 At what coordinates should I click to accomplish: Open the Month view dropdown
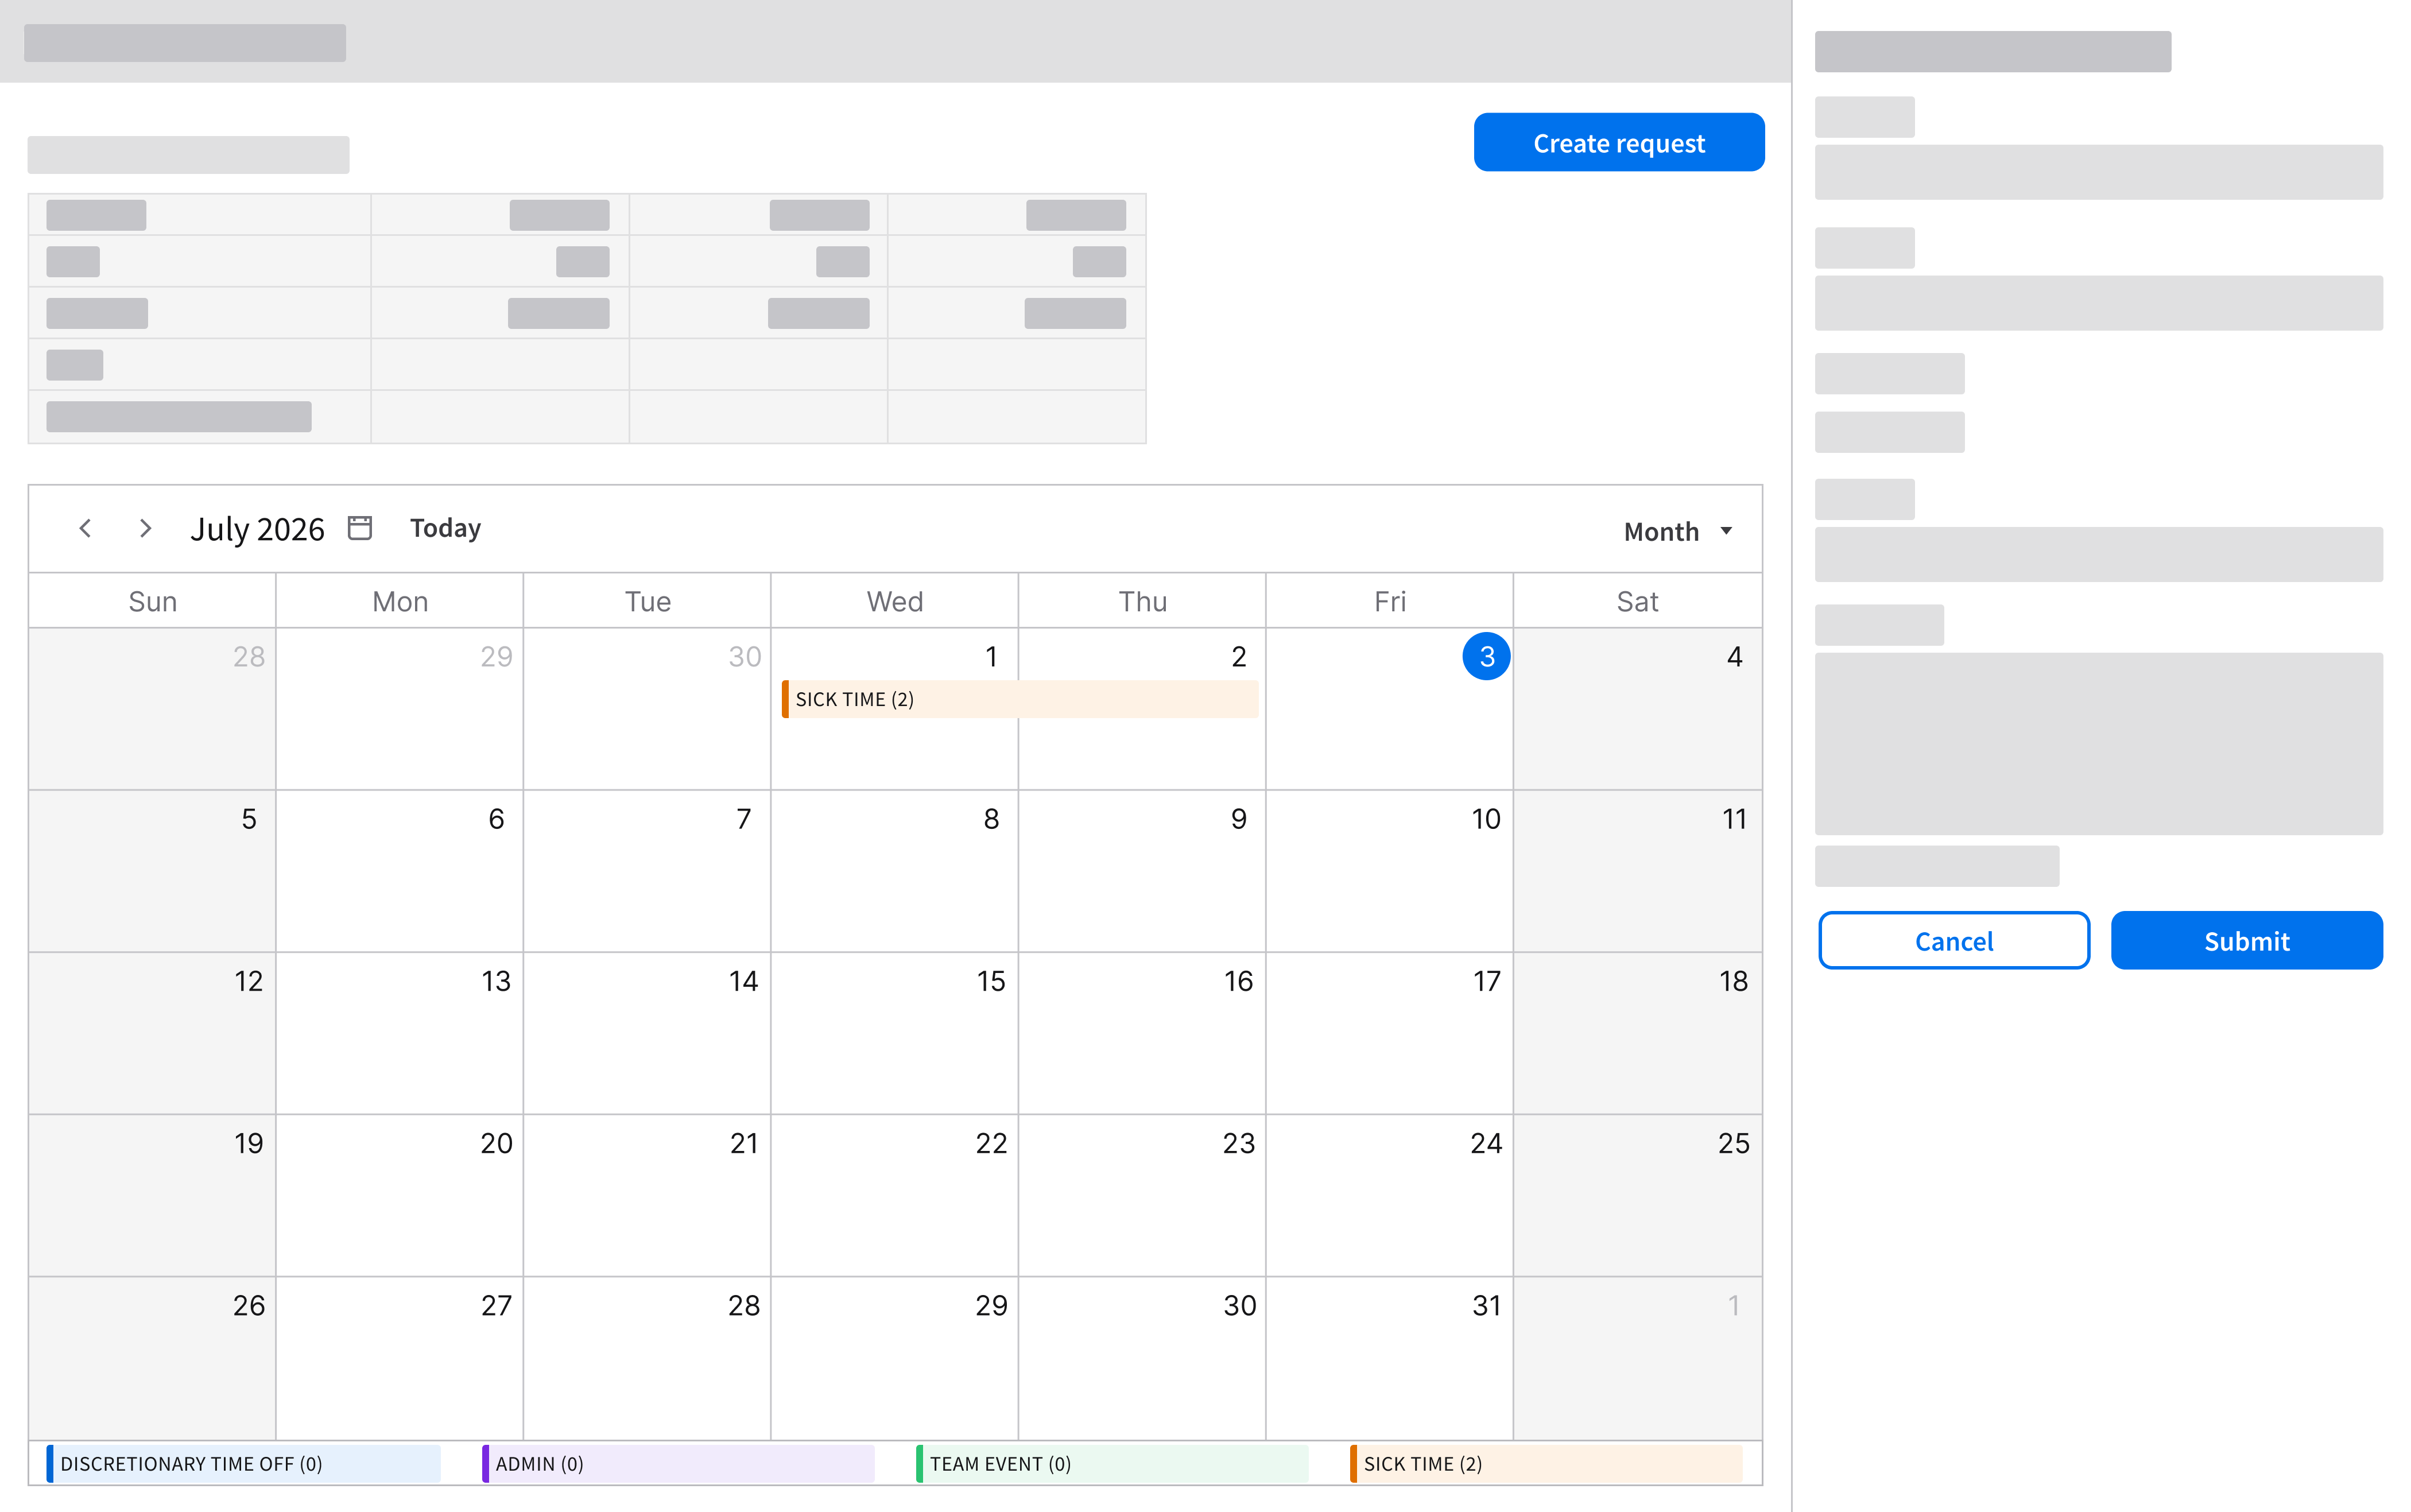pyautogui.click(x=1662, y=531)
